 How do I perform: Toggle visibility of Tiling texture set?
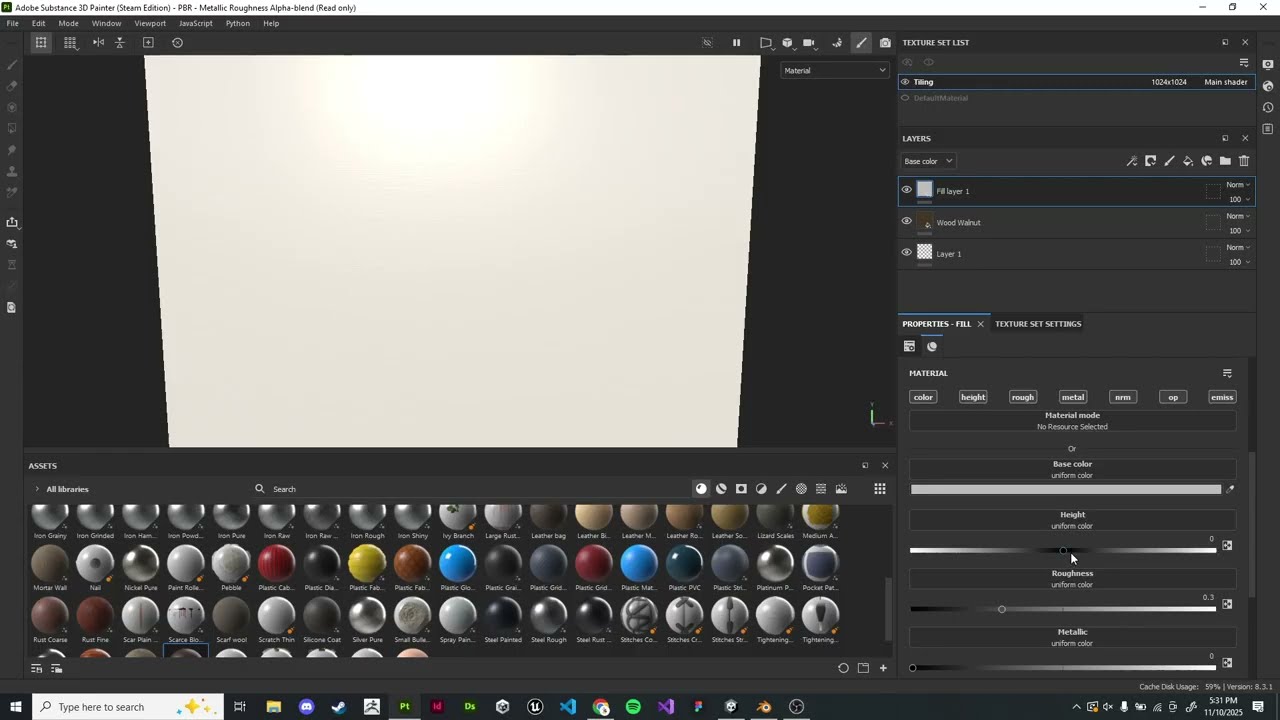tap(905, 82)
